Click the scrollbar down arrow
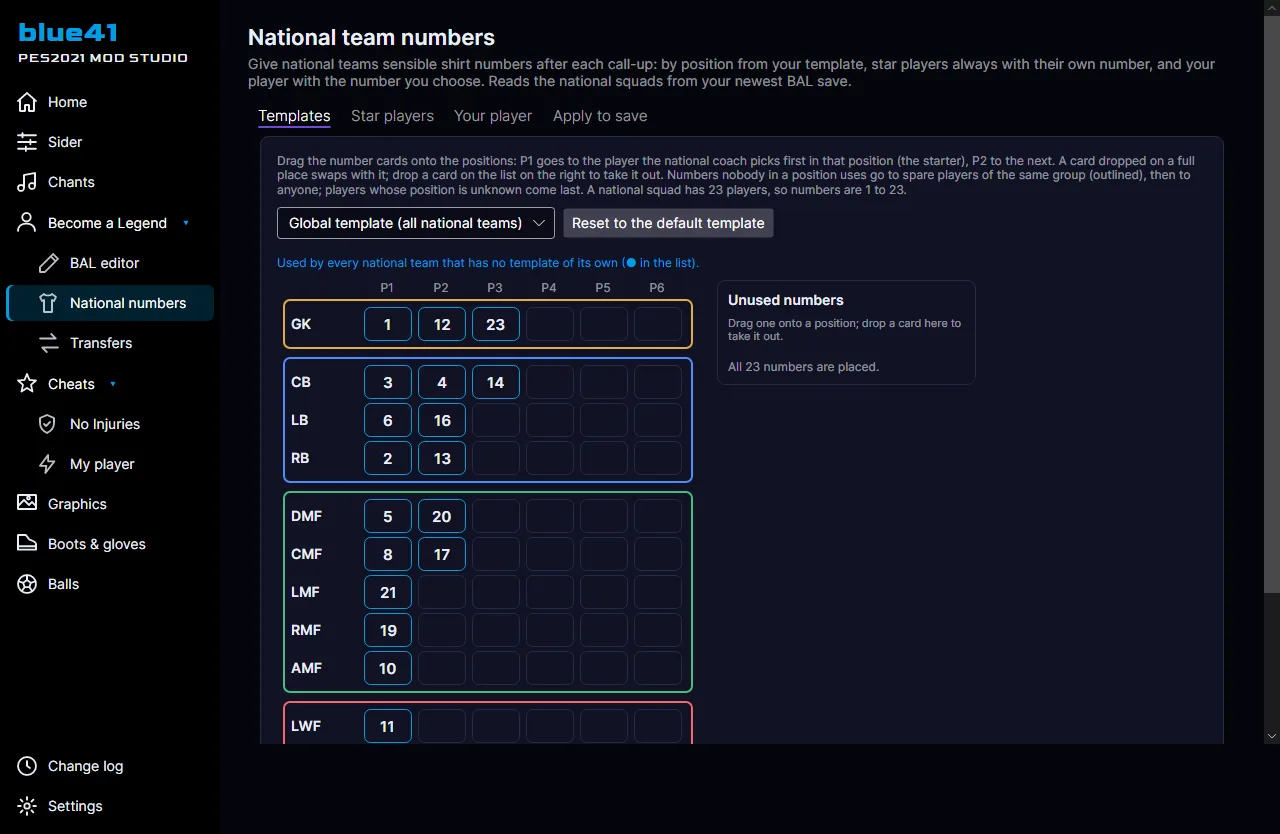Viewport: 1280px width, 834px height. (1271, 736)
